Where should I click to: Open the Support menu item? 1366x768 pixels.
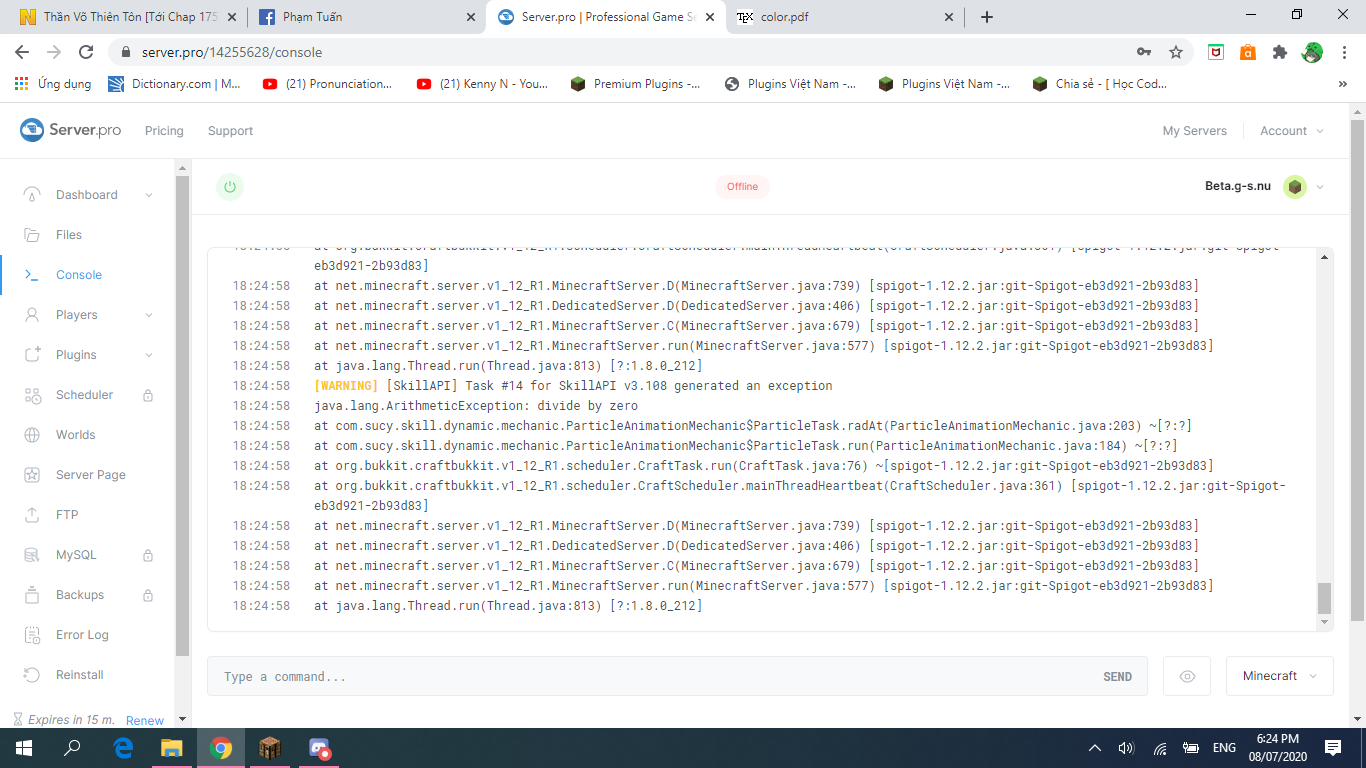230,131
